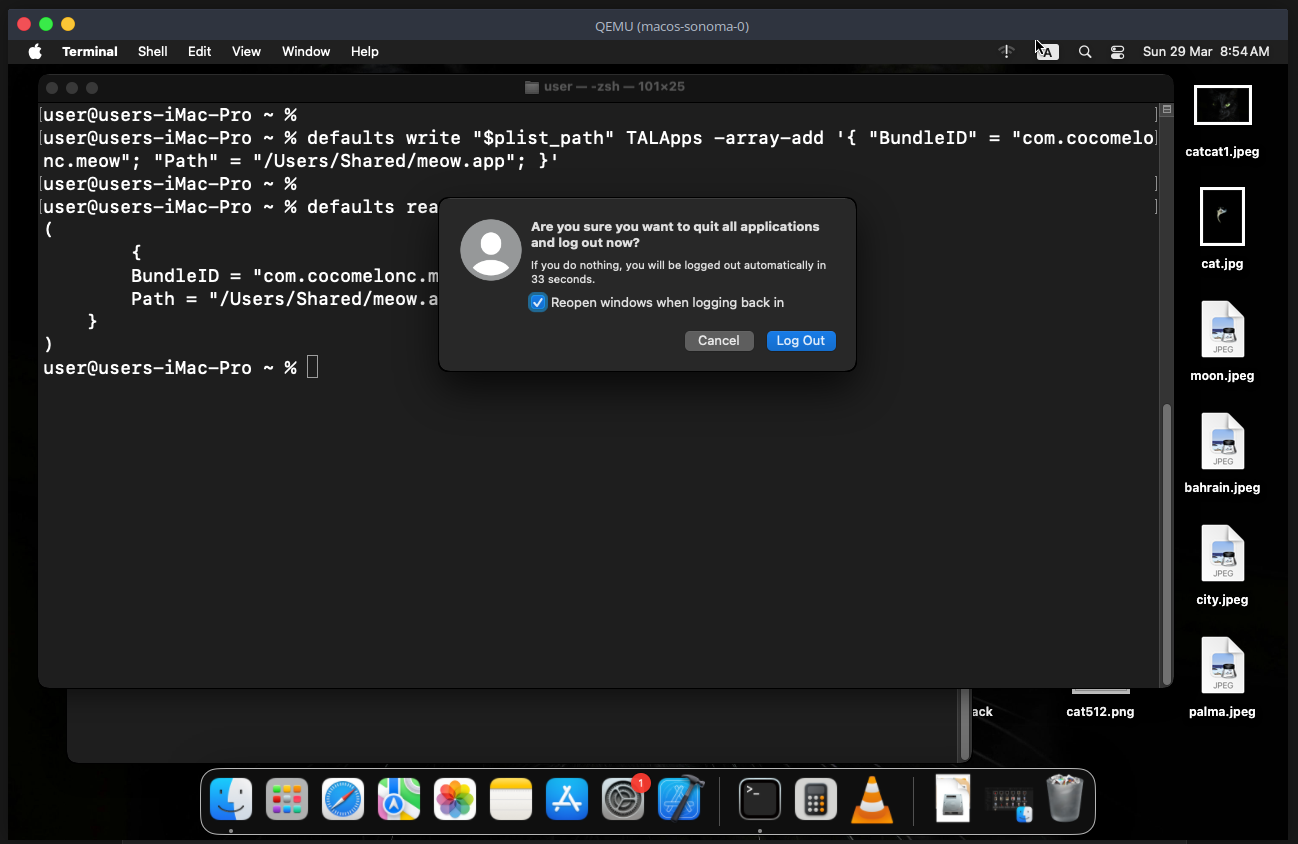Open Control Center from menu bar
1298x844 pixels.
click(x=1117, y=52)
